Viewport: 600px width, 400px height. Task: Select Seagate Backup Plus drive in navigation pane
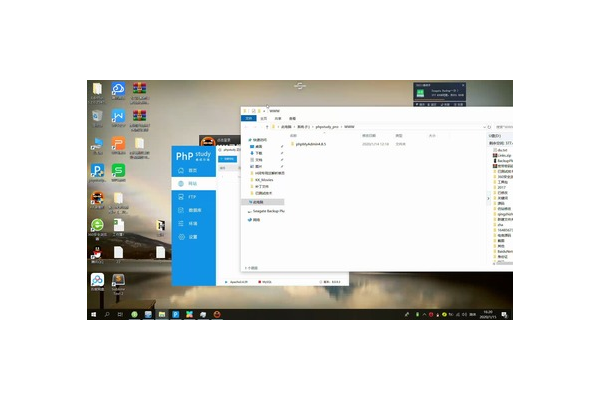coord(266,211)
